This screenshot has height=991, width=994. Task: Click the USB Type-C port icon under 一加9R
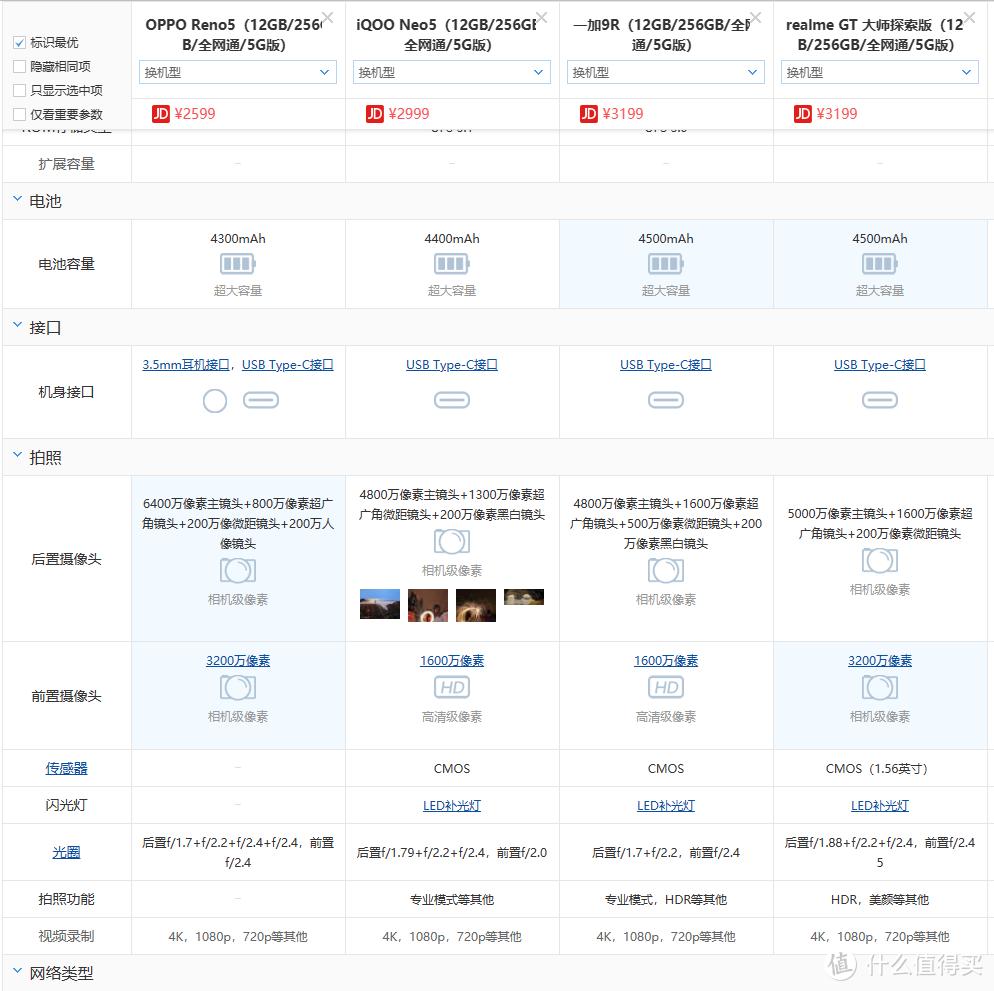click(665, 399)
